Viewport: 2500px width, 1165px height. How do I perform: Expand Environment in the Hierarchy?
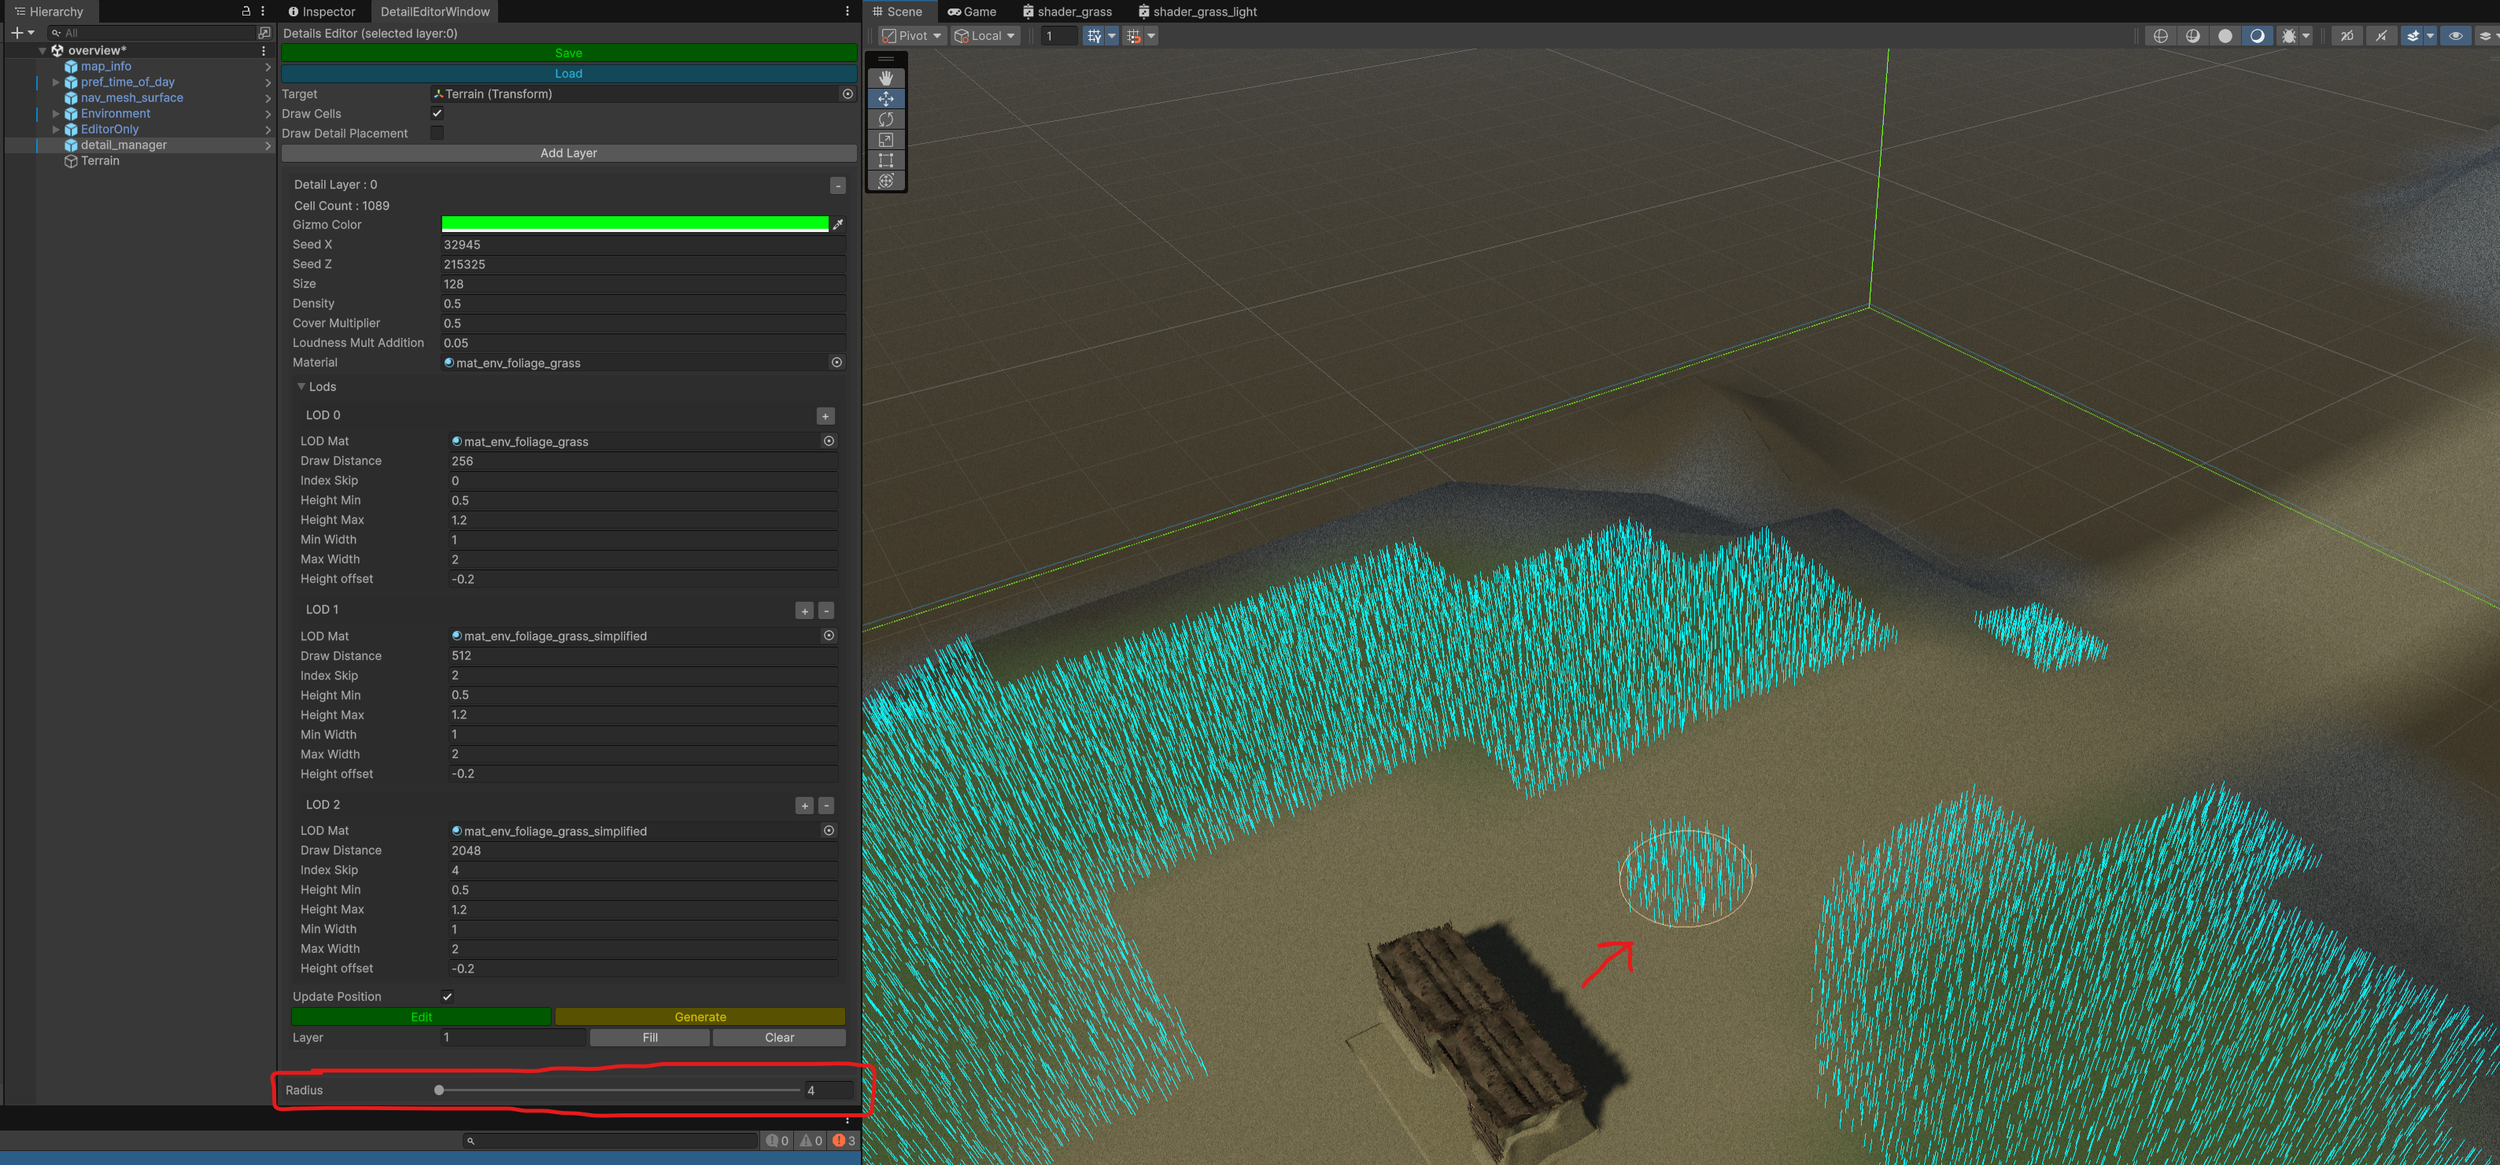click(56, 114)
